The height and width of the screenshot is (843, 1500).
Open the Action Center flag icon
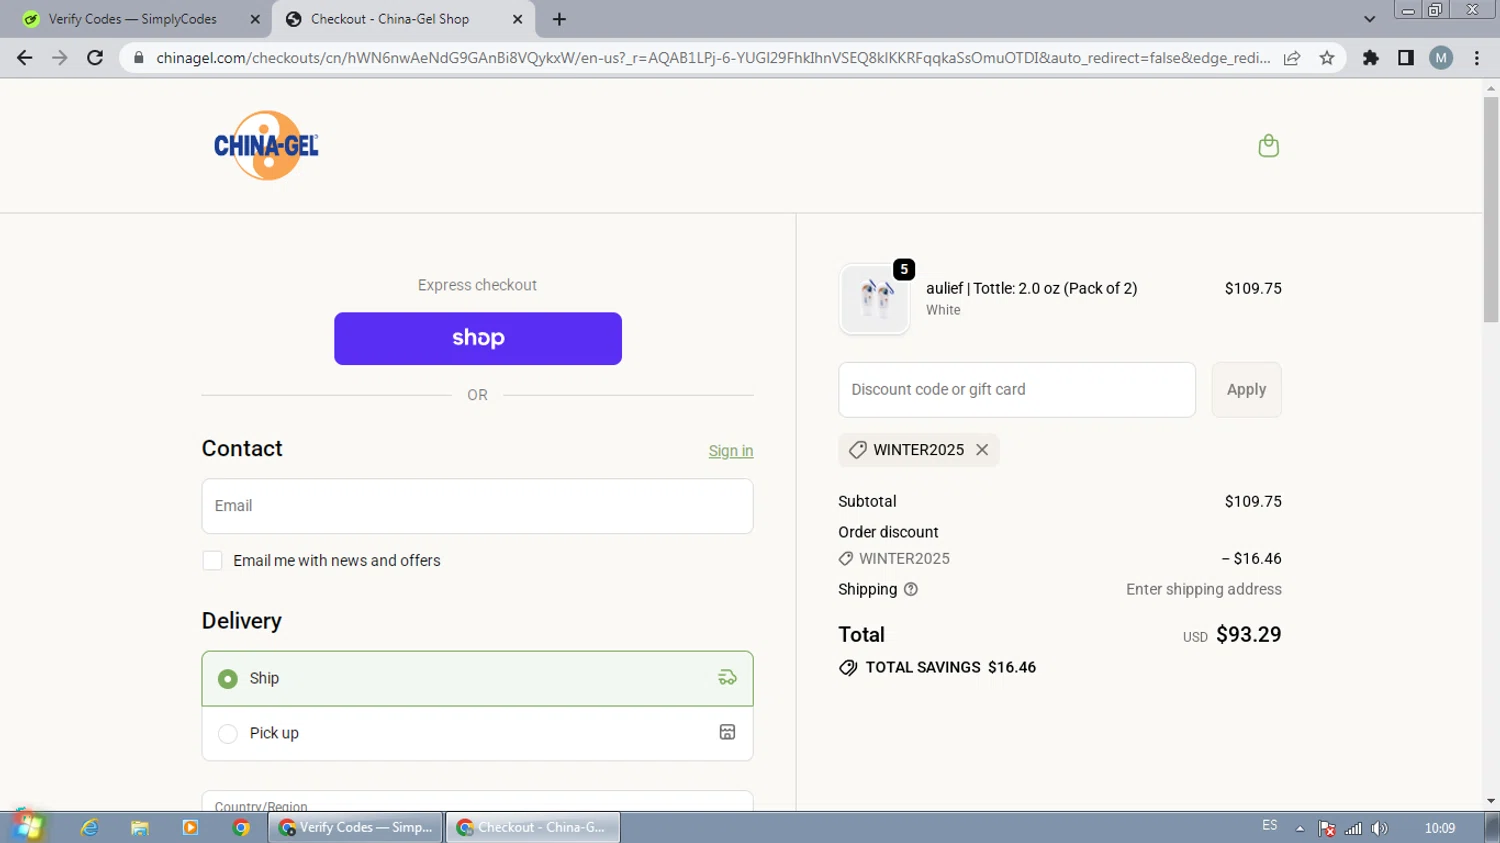tap(1327, 828)
